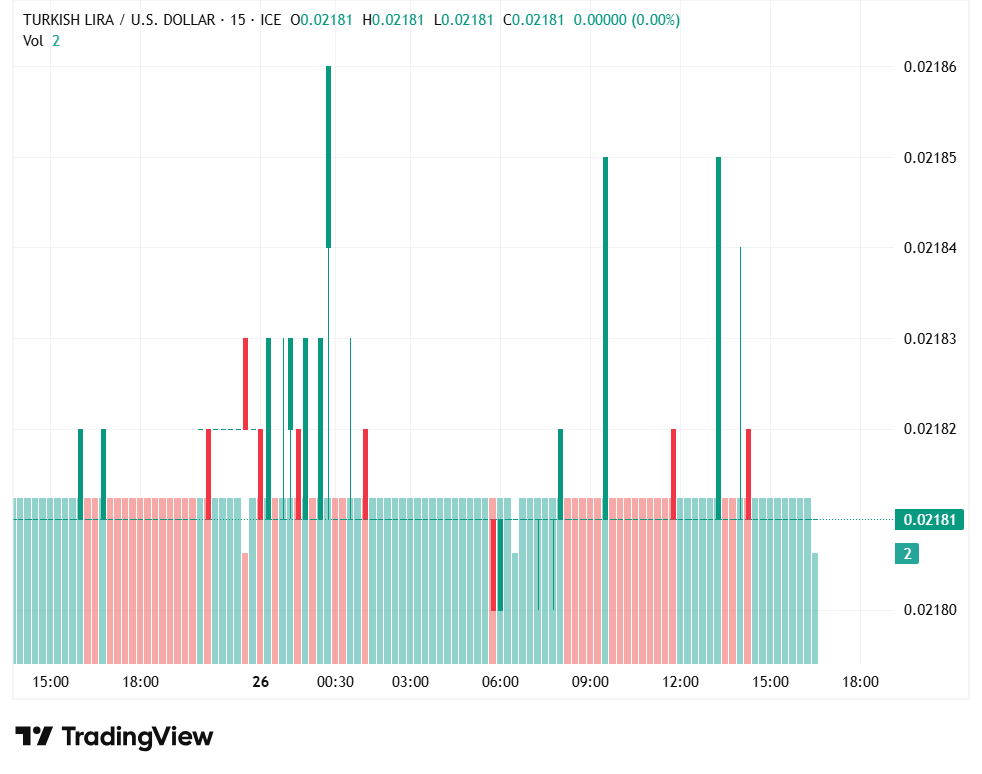Open the TradingView logo link

click(x=114, y=736)
